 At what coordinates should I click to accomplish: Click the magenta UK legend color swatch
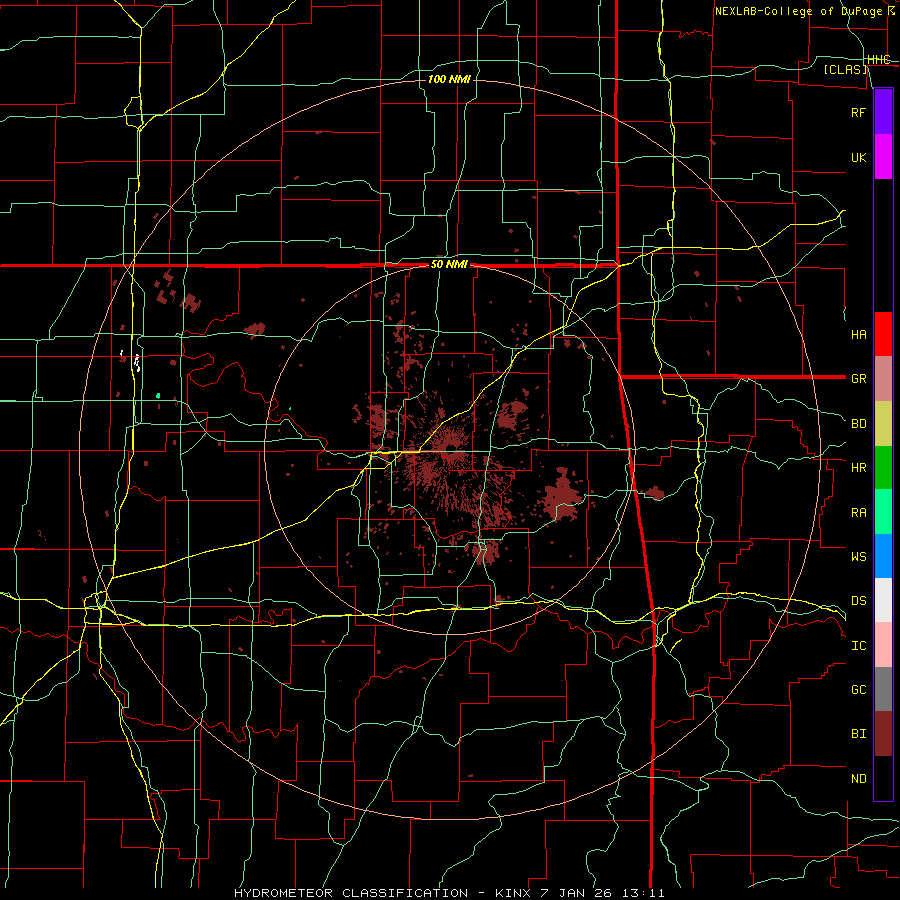click(x=883, y=157)
